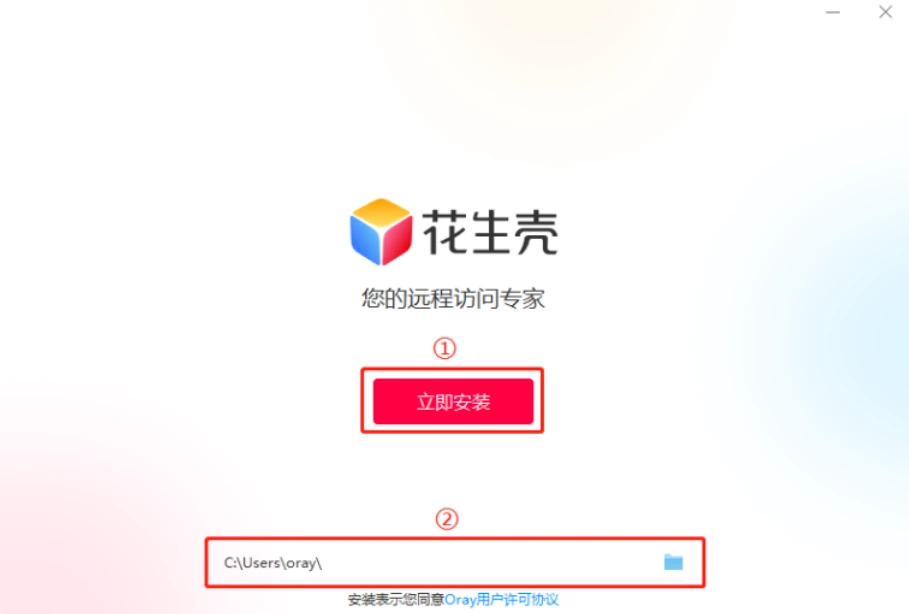This screenshot has width=909, height=614.
Task: Click the circled ① annotation marker
Action: point(445,348)
